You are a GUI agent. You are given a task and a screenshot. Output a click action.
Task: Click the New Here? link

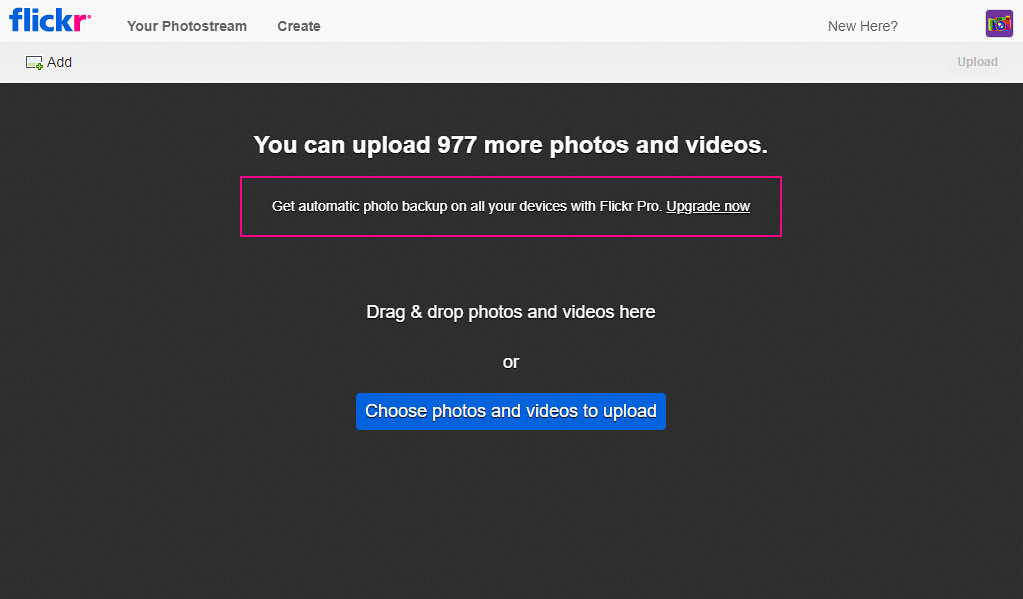coord(862,26)
